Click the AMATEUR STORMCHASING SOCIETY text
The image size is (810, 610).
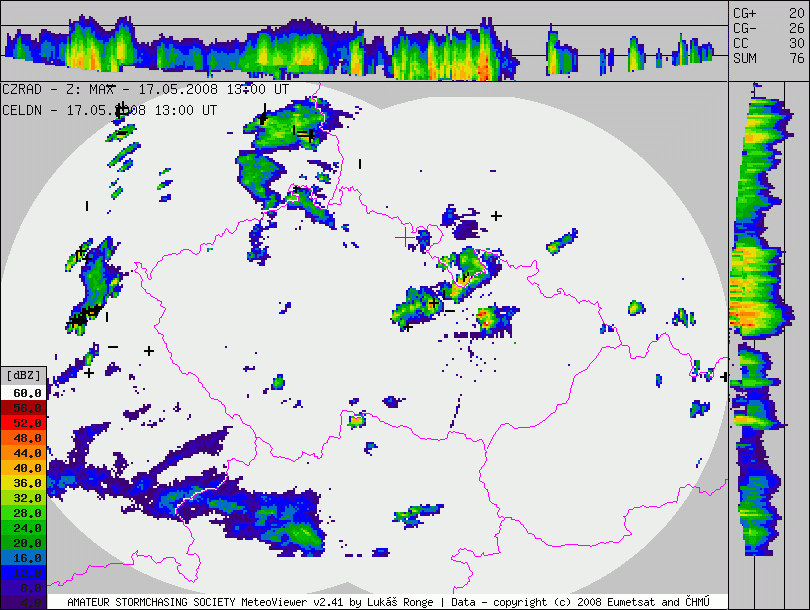point(151,602)
